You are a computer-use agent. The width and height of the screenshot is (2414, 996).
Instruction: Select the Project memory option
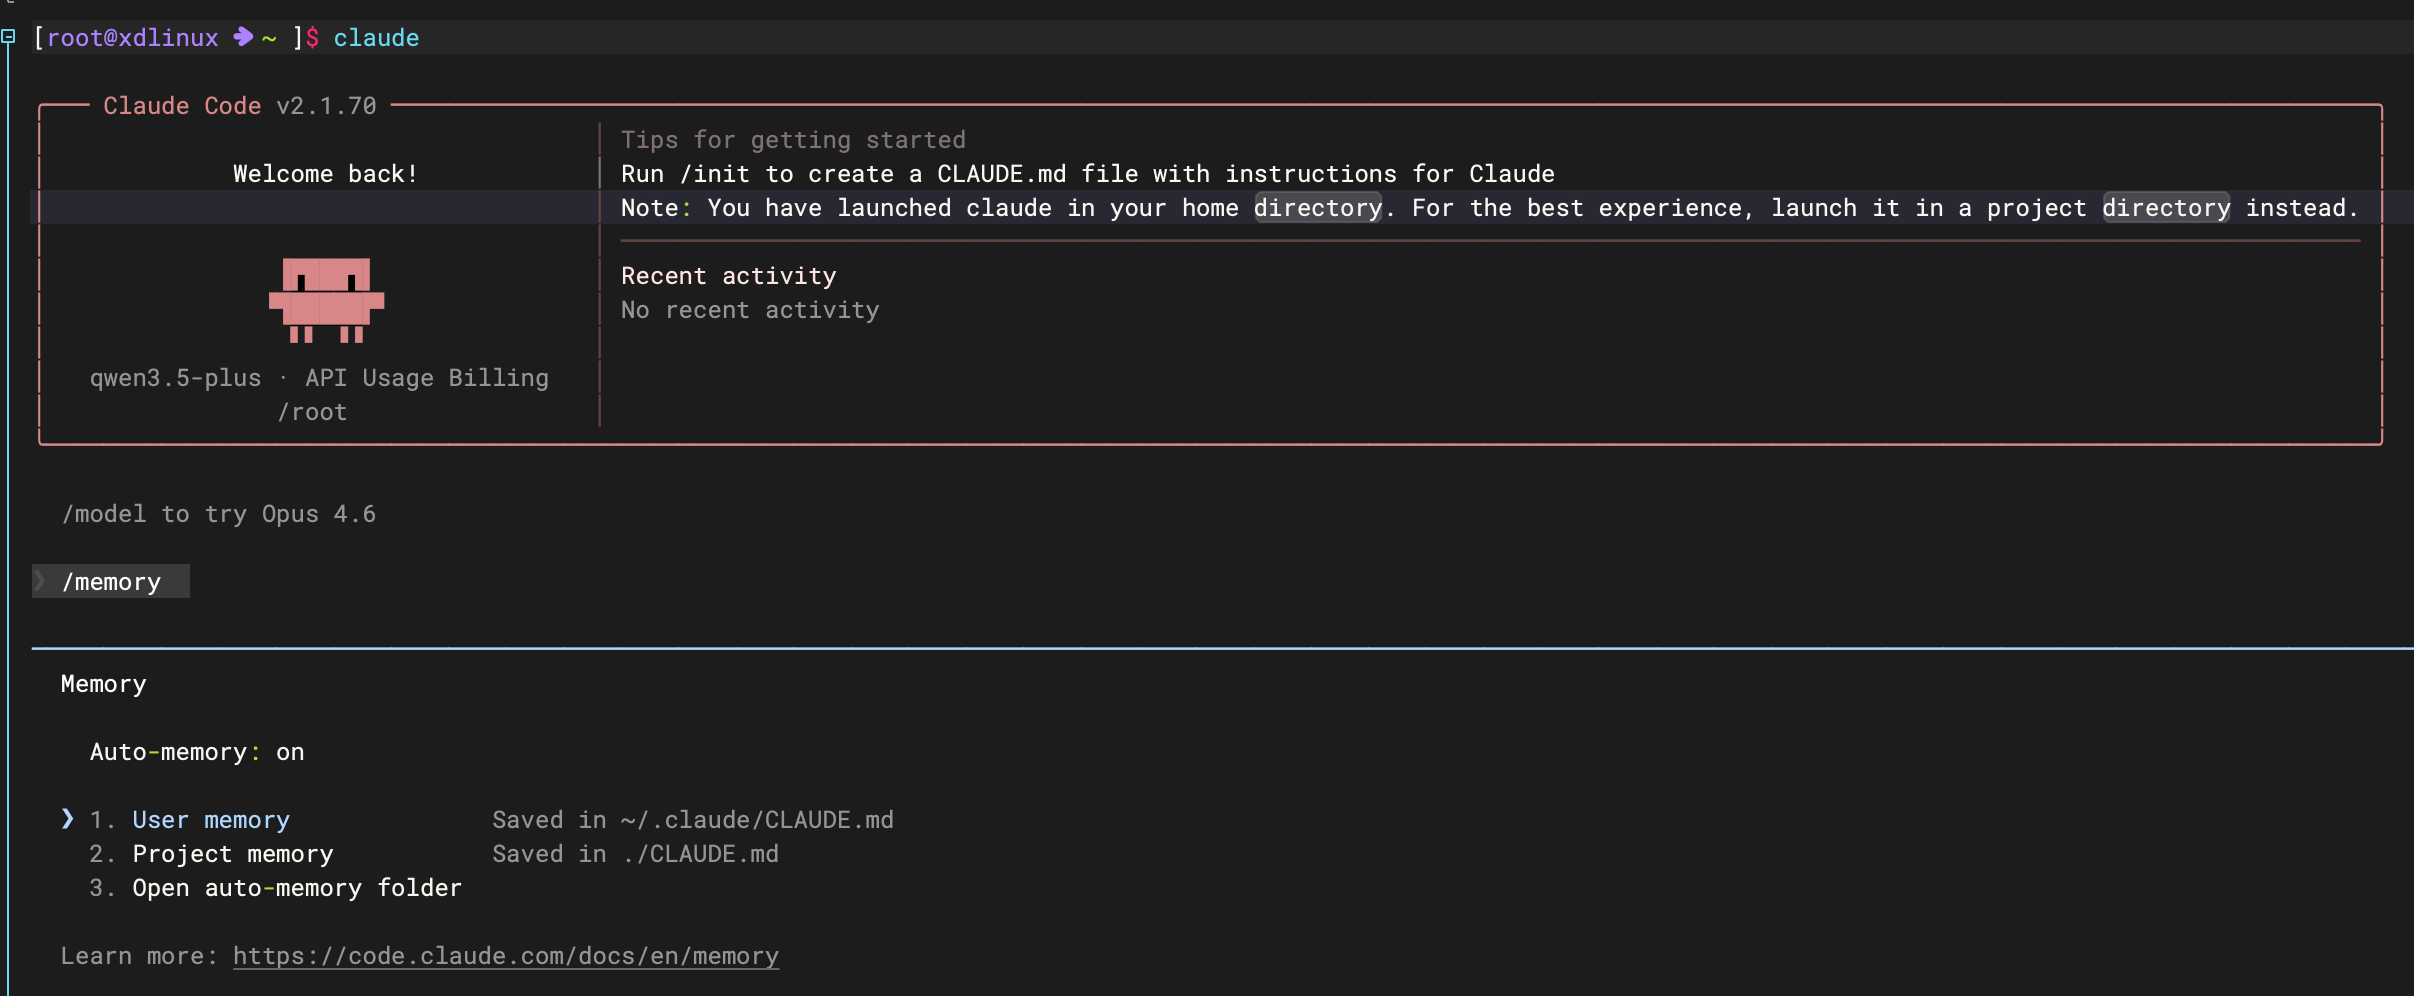click(232, 854)
